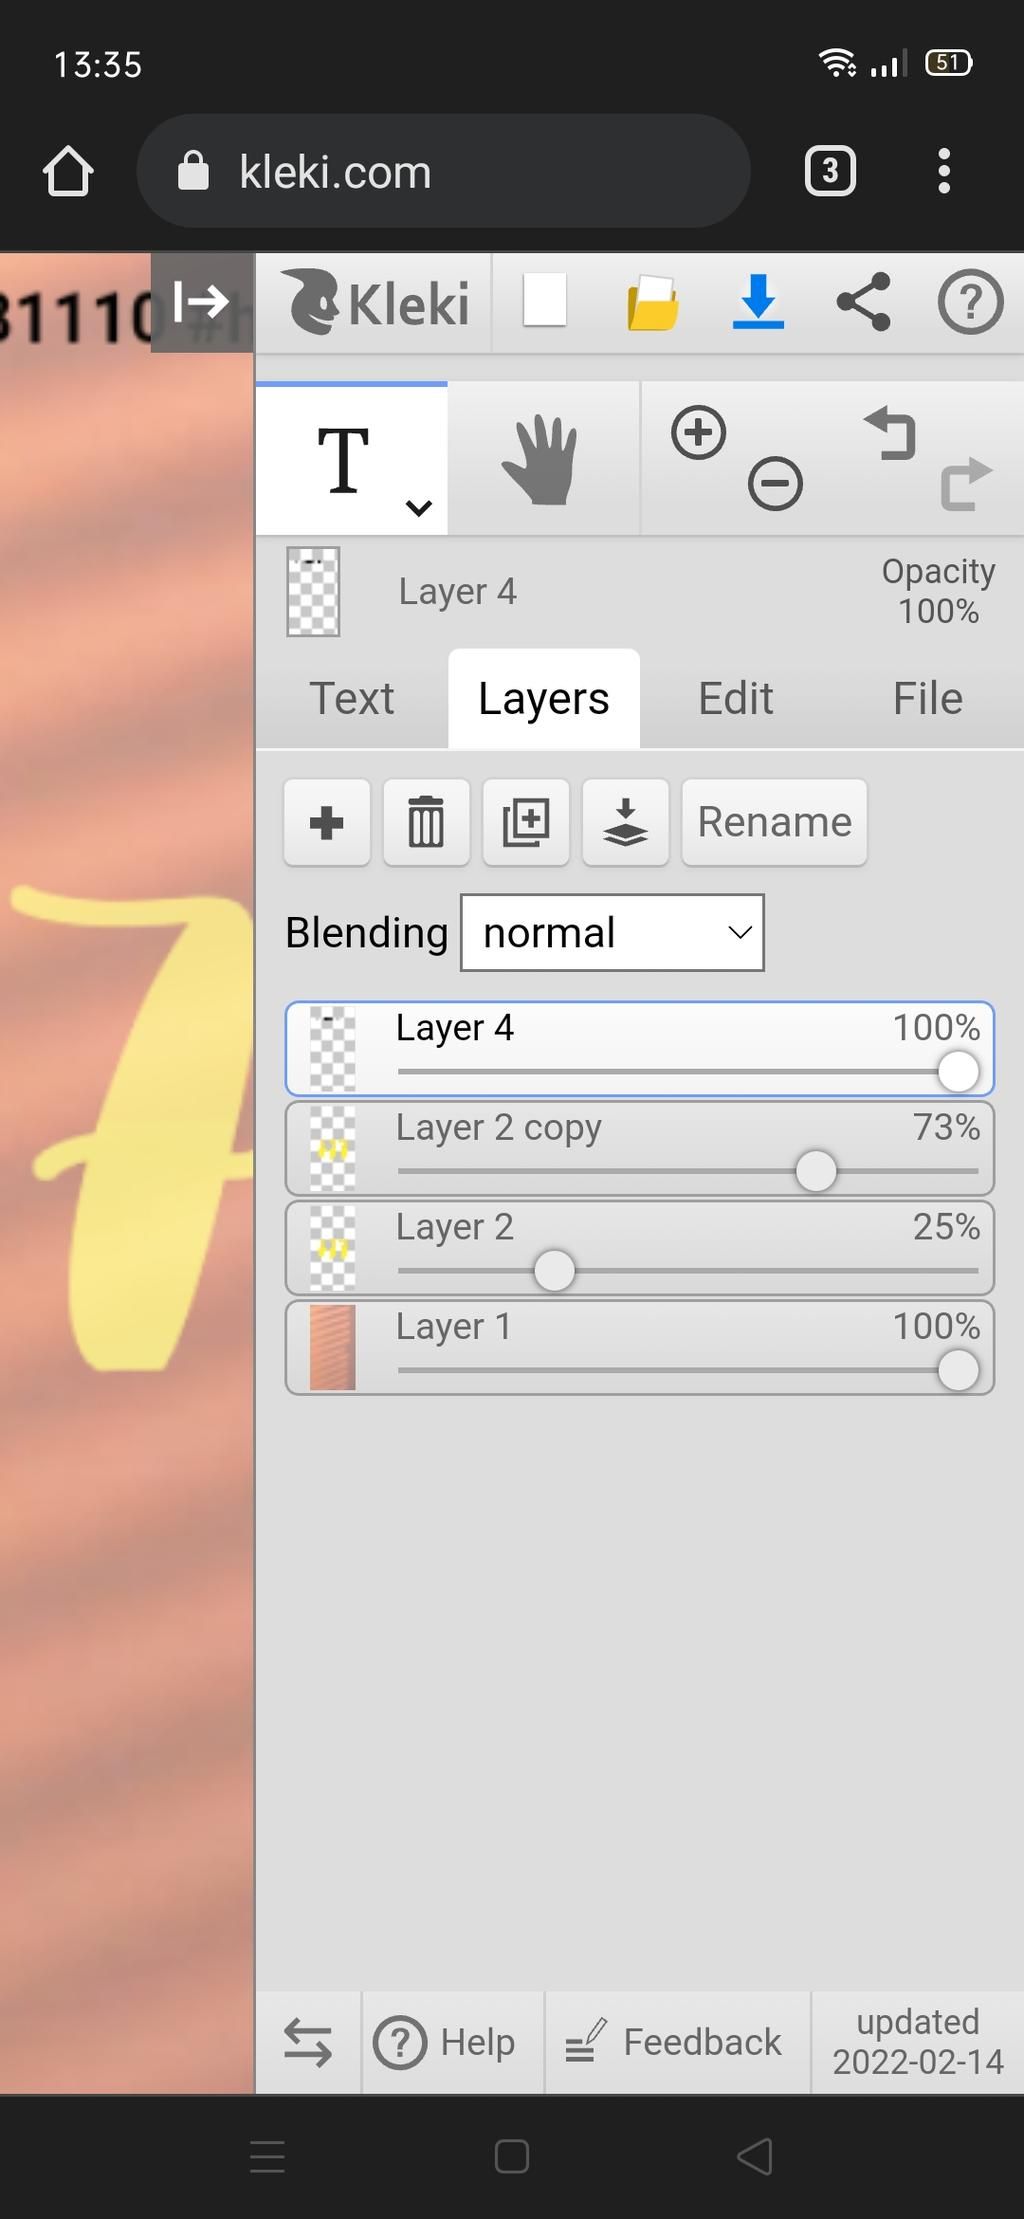Click Layer 2 copy opacity slider handle
The image size is (1024, 2219).
pos(816,1171)
